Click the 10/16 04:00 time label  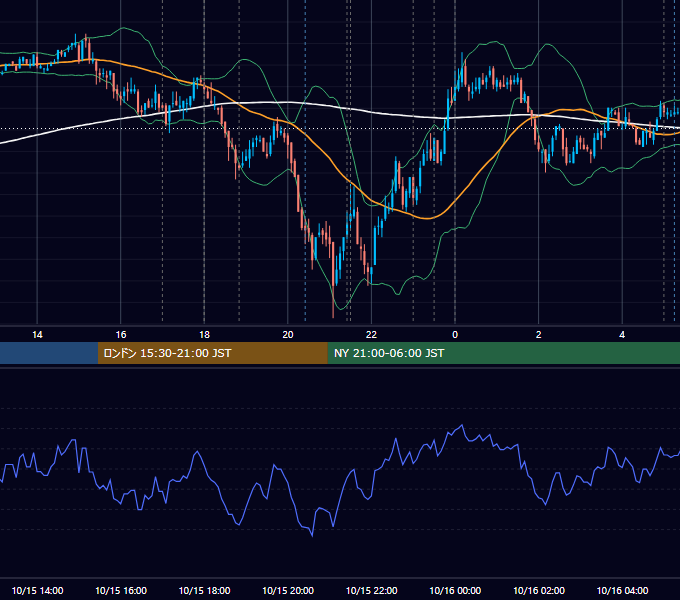coord(622,590)
